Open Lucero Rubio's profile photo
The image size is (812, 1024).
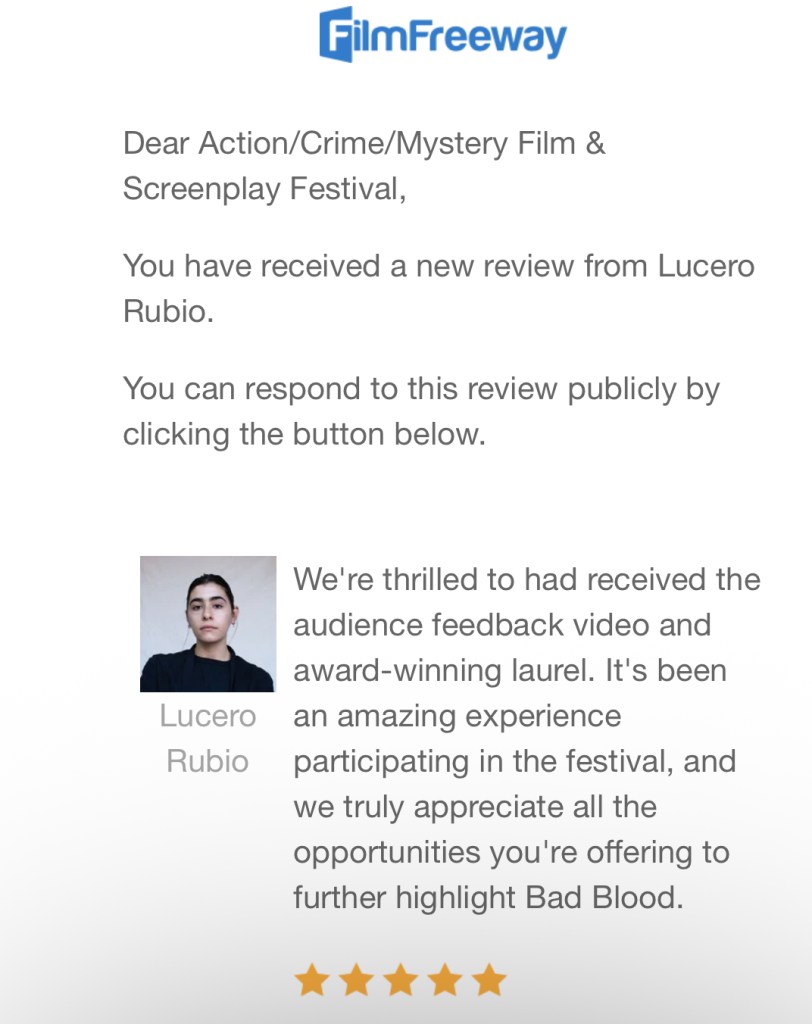coord(208,624)
